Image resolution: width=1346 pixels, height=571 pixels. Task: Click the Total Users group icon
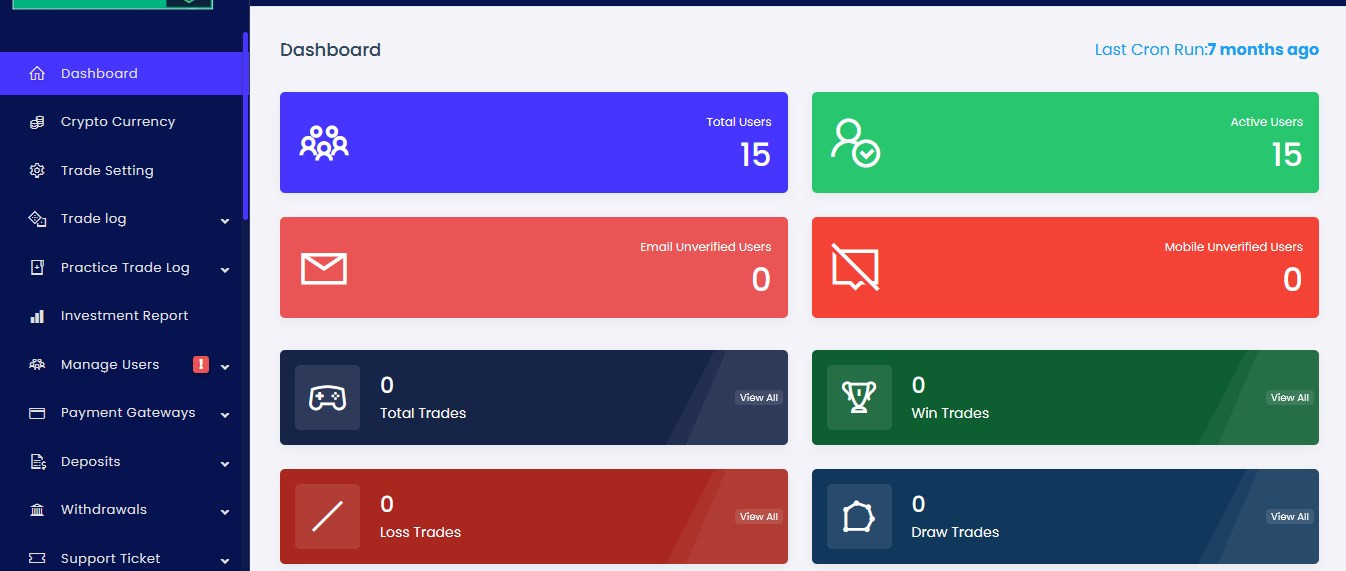(324, 143)
